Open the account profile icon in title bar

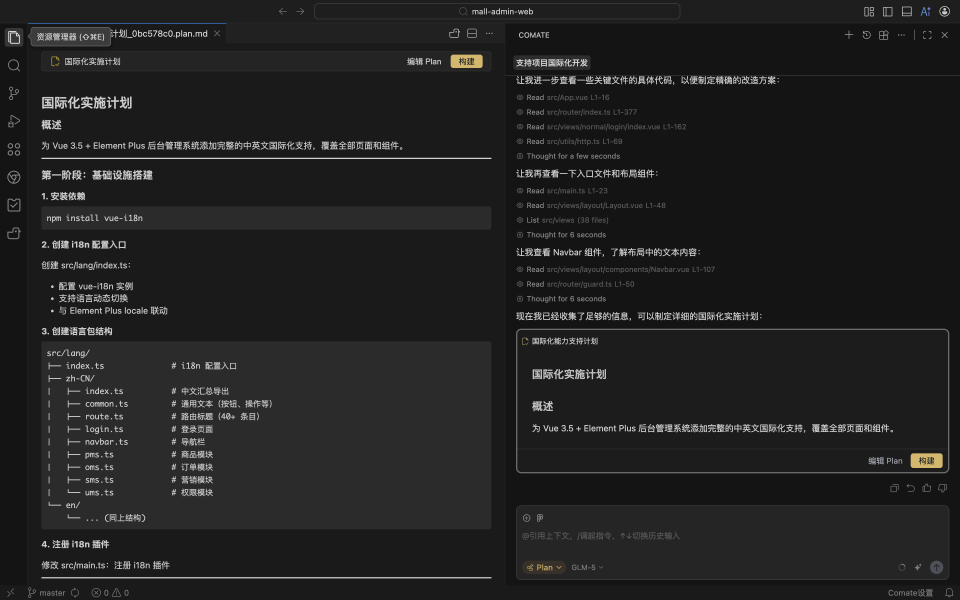(945, 11)
